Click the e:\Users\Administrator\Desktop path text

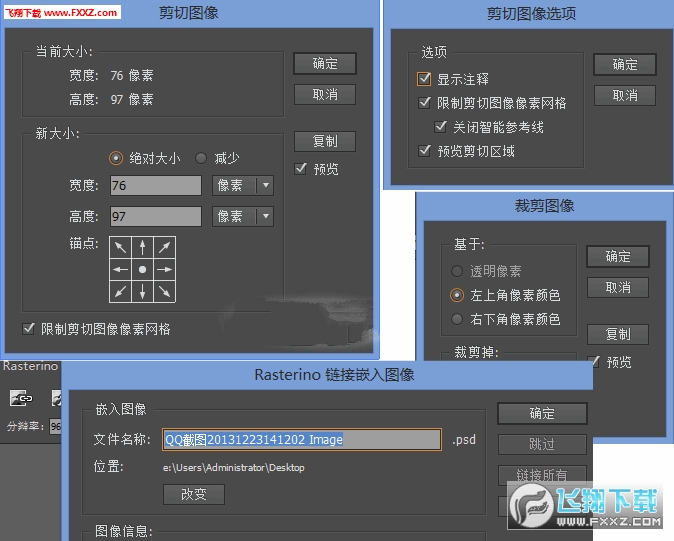(233, 468)
